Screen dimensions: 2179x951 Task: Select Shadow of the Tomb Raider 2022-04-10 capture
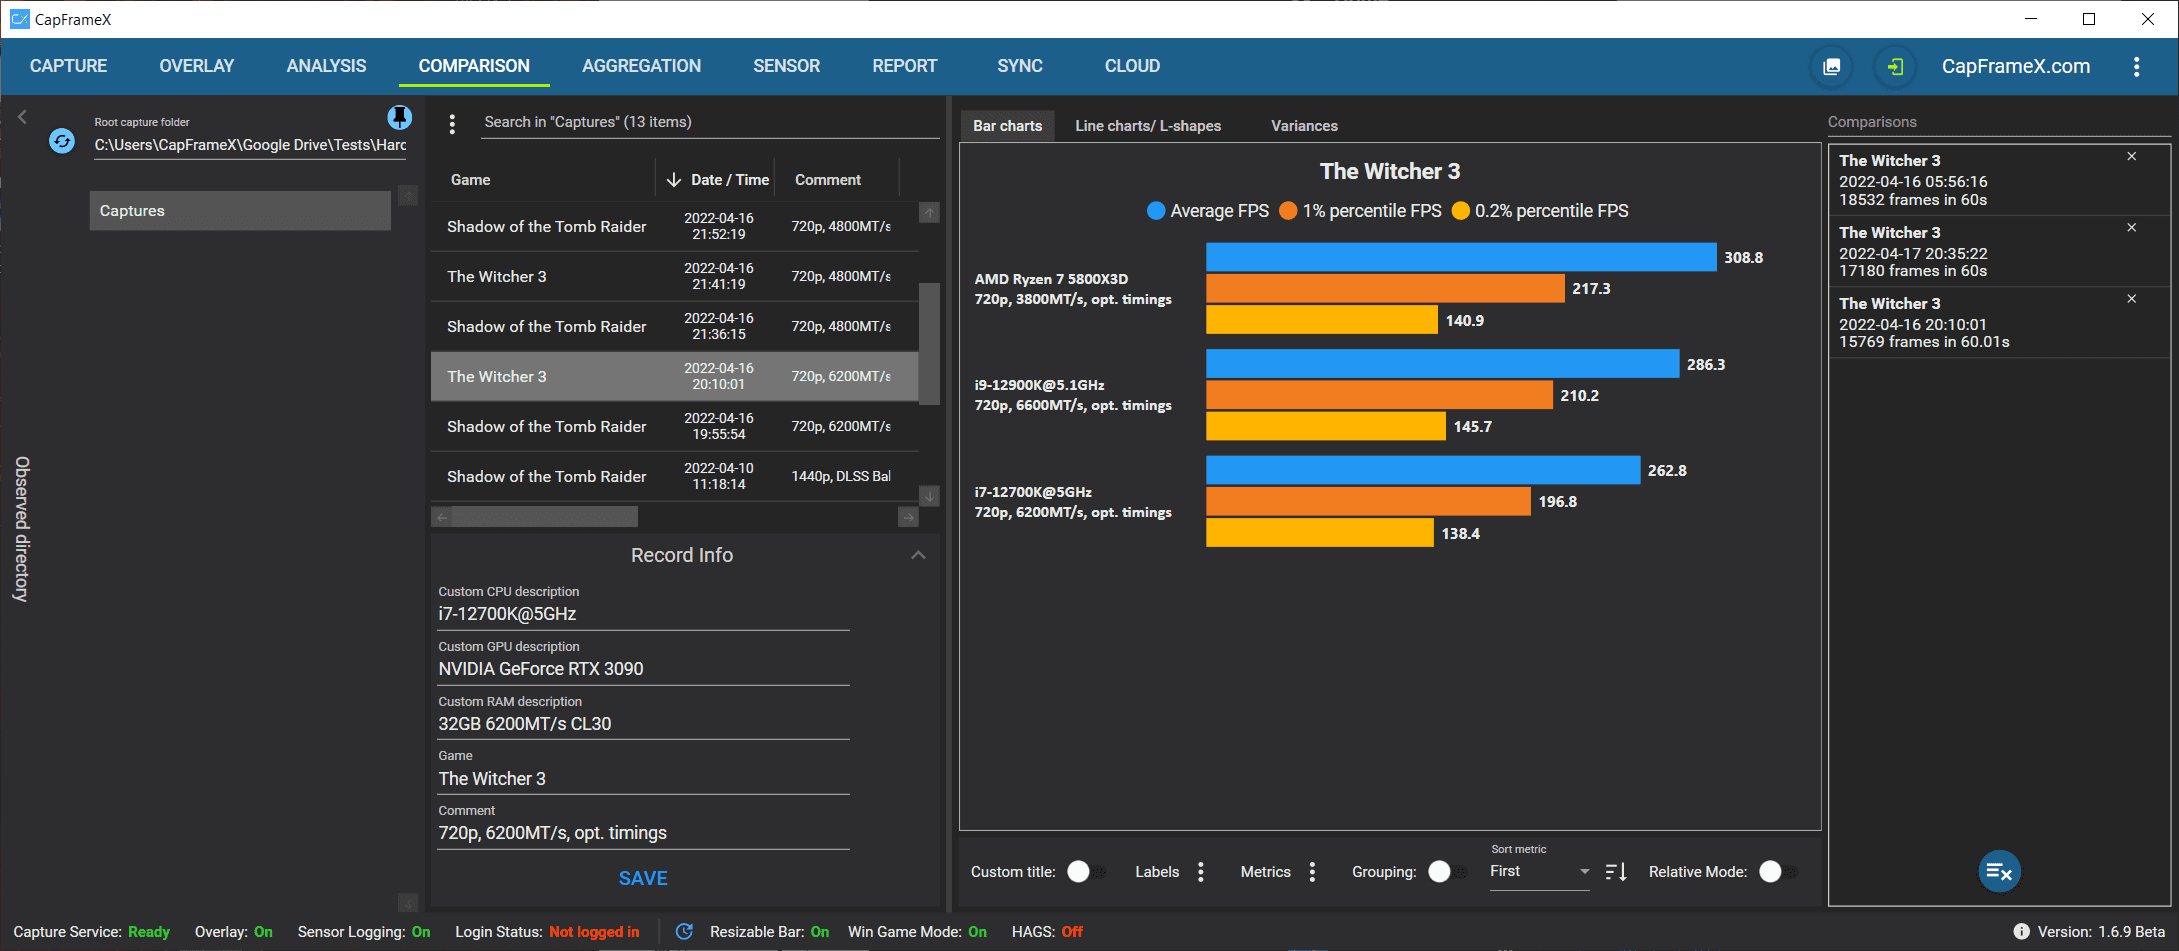[674, 476]
